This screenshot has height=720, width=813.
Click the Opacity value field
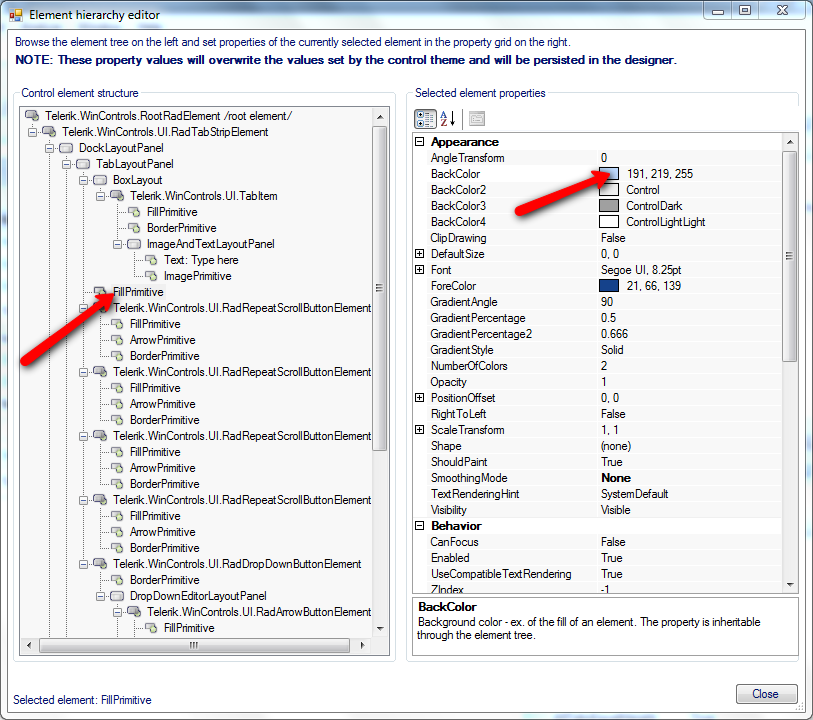[x=690, y=382]
